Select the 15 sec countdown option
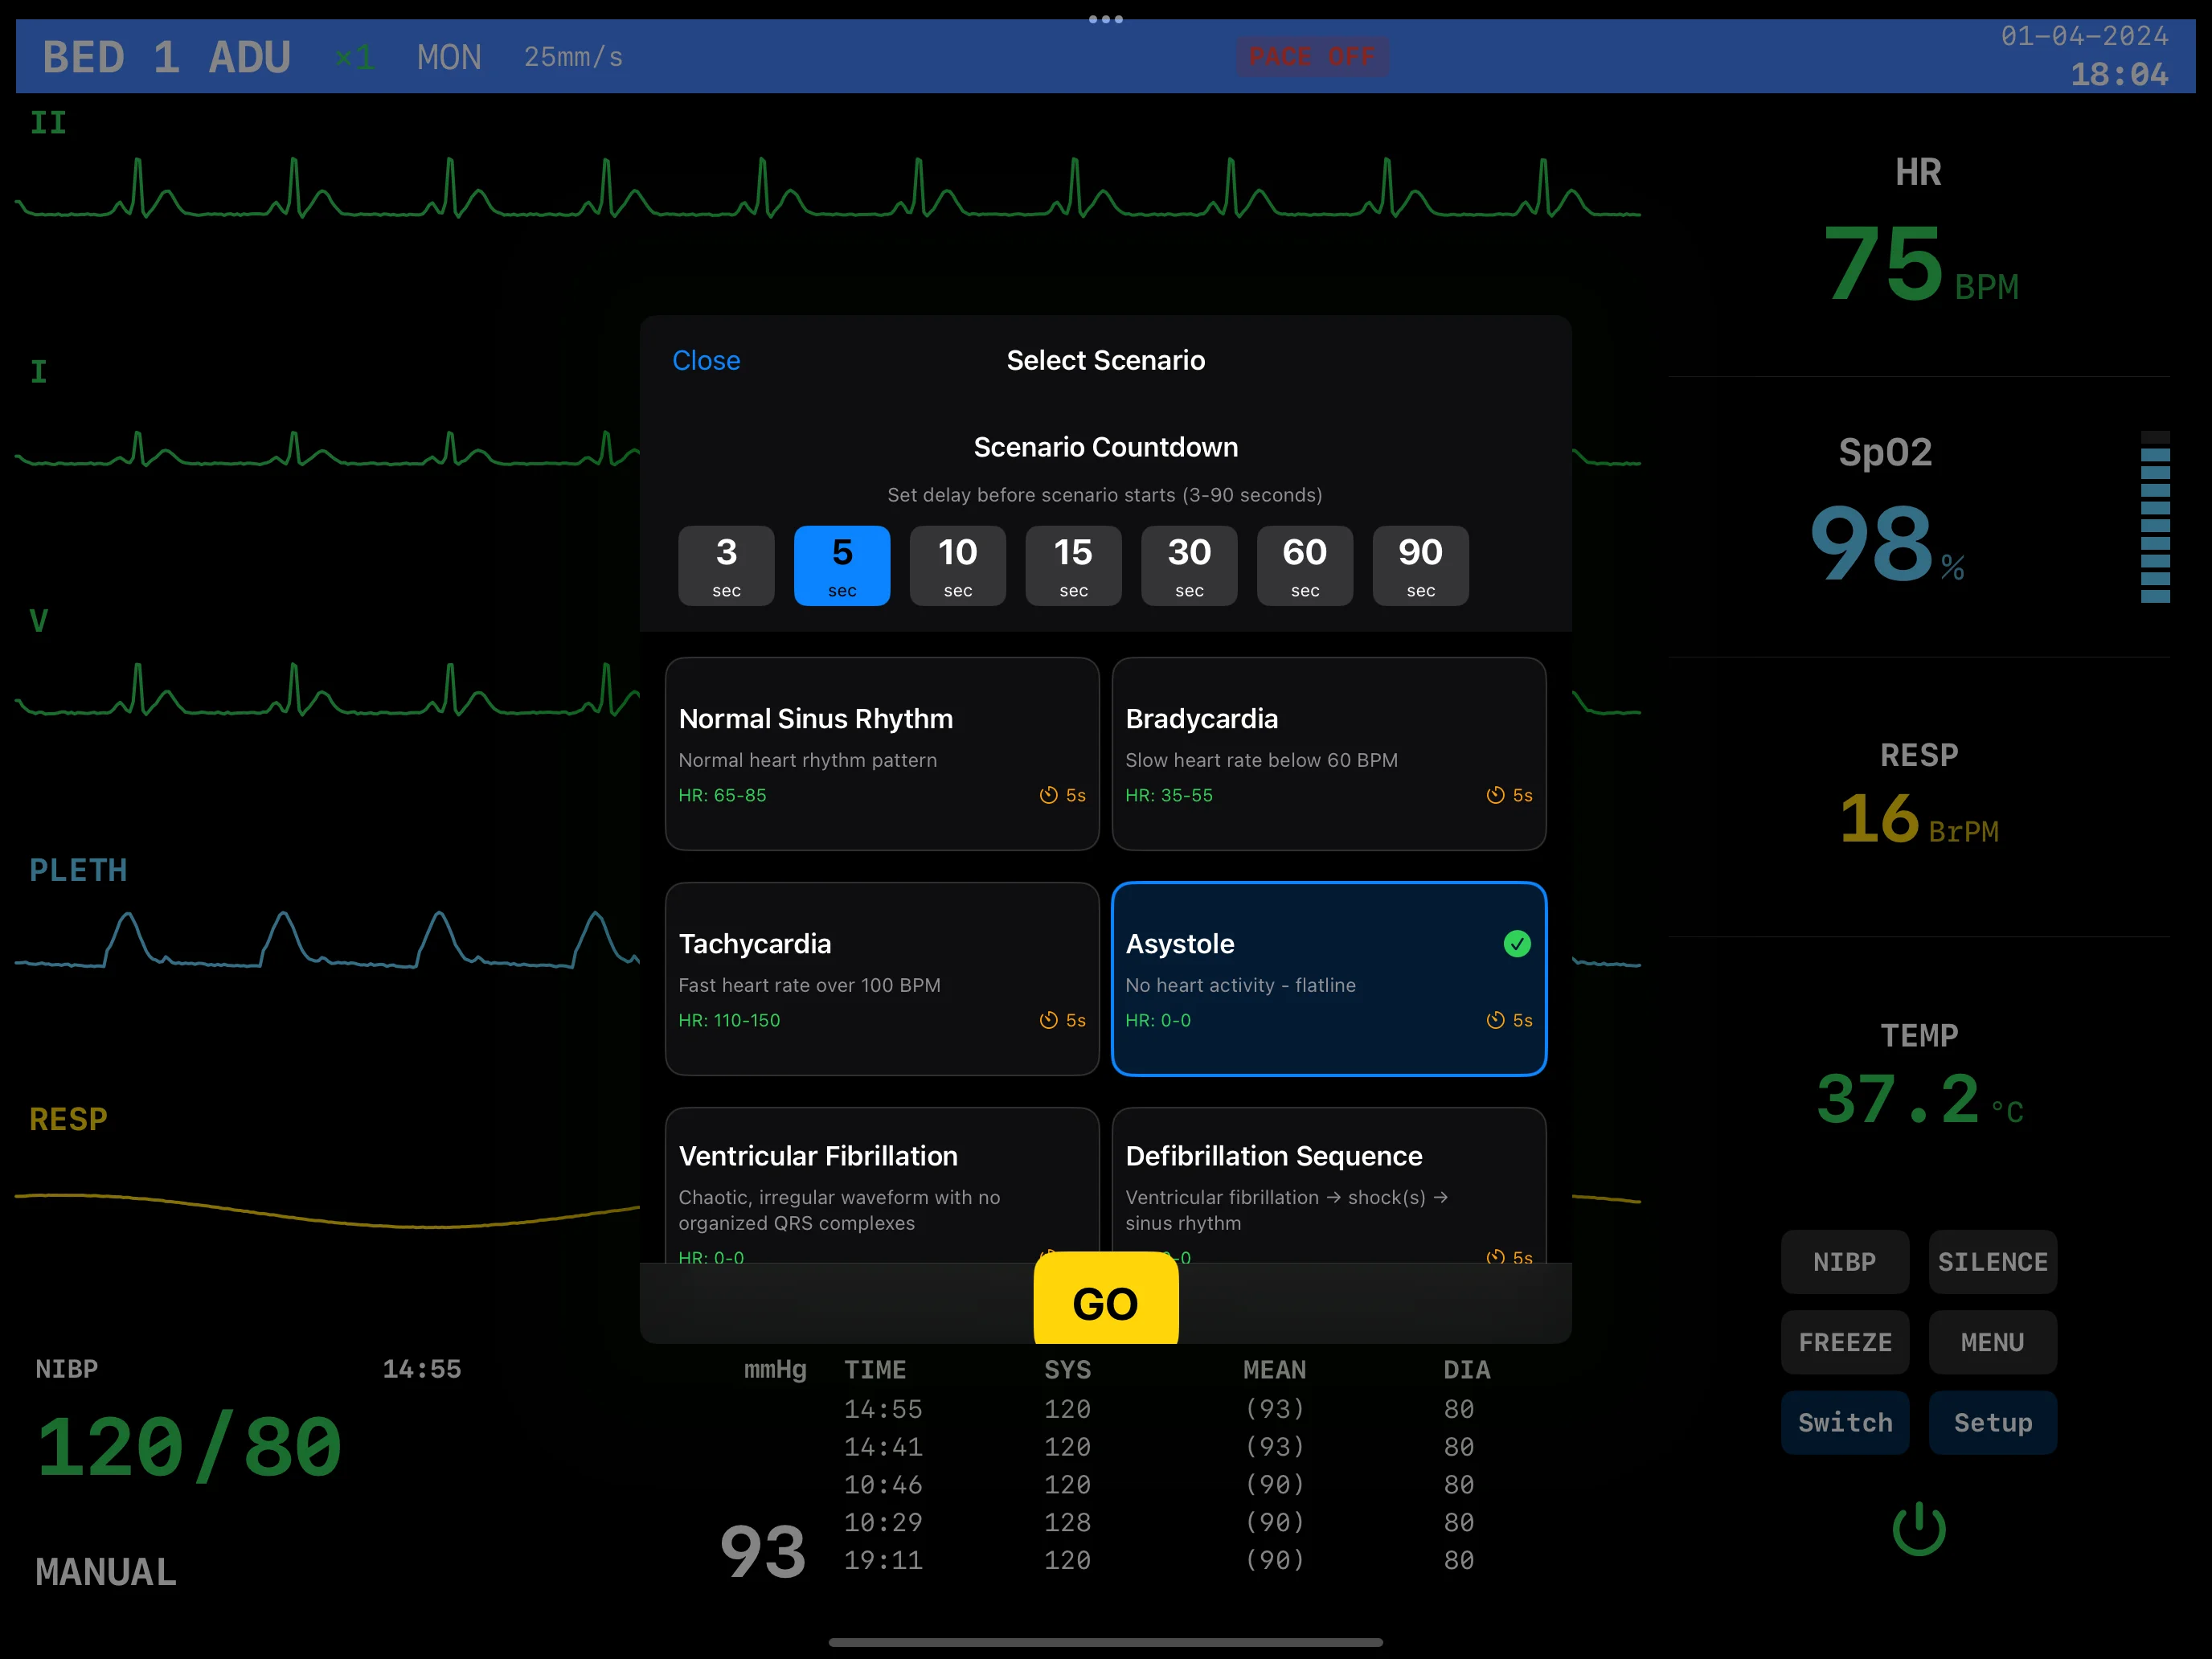The height and width of the screenshot is (1659, 2212). [x=1073, y=565]
